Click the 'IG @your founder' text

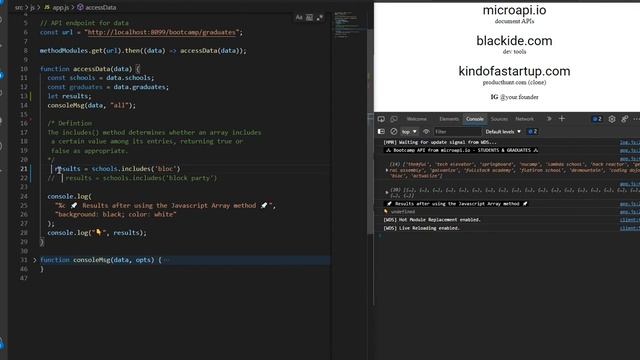(x=514, y=97)
